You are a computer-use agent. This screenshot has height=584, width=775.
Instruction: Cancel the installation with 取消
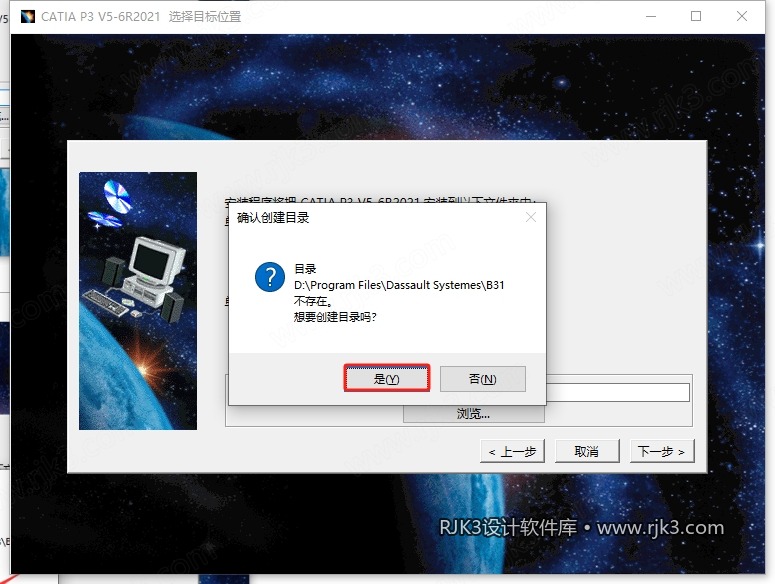point(587,451)
